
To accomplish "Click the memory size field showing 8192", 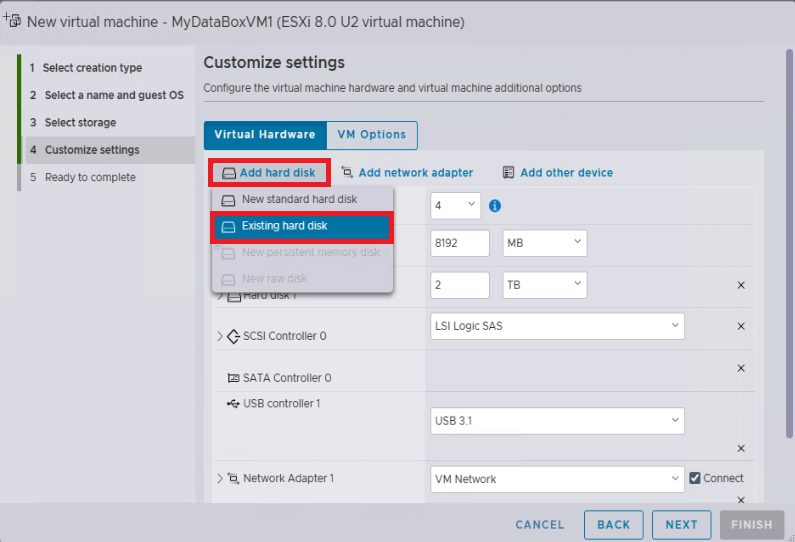I will coord(460,243).
